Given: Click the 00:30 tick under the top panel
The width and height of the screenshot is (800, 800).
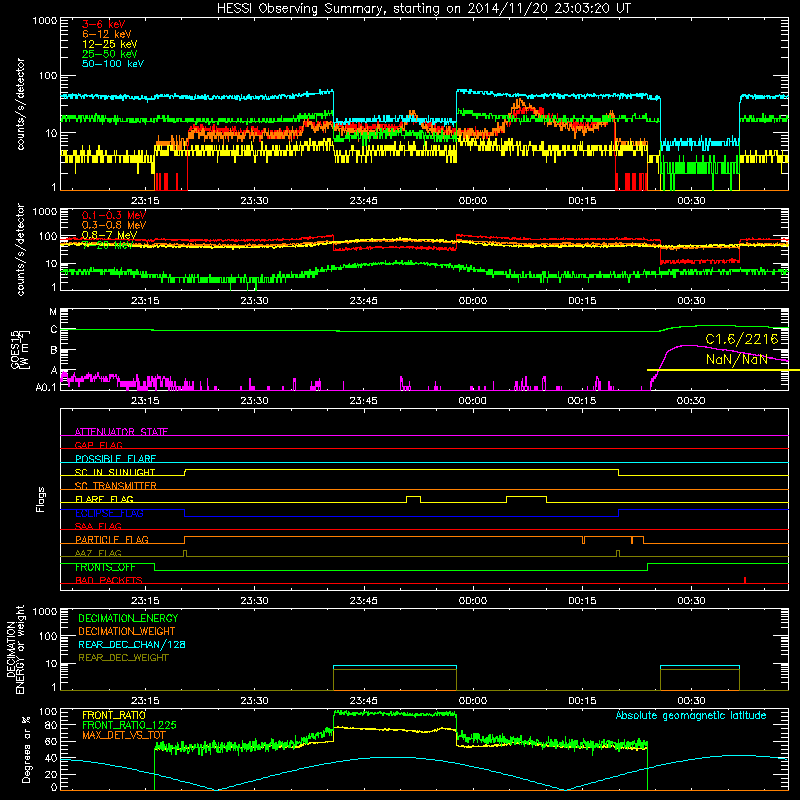Looking at the screenshot, I should 691,201.
